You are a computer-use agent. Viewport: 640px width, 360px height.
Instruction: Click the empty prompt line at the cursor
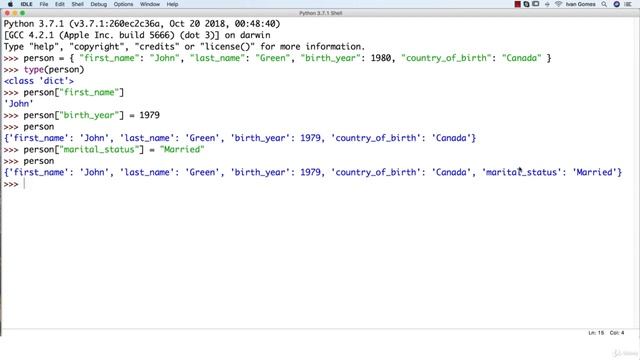[24, 184]
